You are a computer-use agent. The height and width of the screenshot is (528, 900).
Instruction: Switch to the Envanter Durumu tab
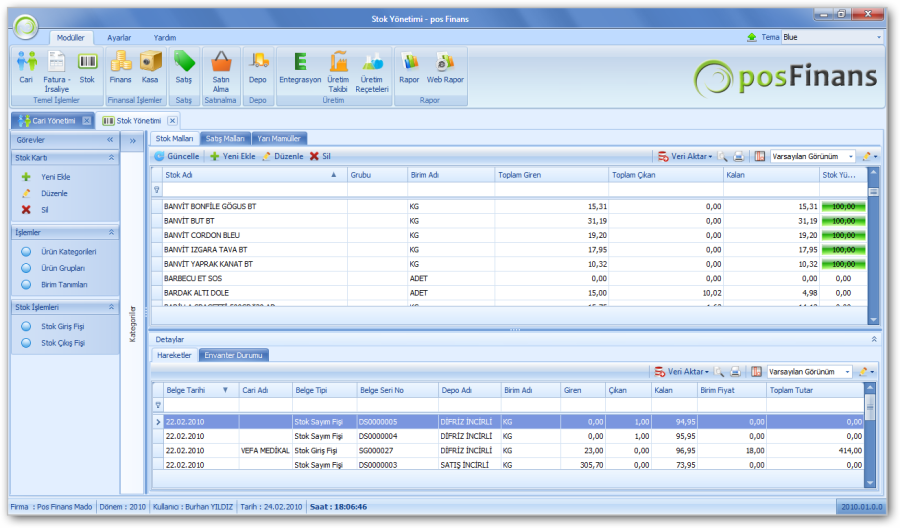pos(233,354)
